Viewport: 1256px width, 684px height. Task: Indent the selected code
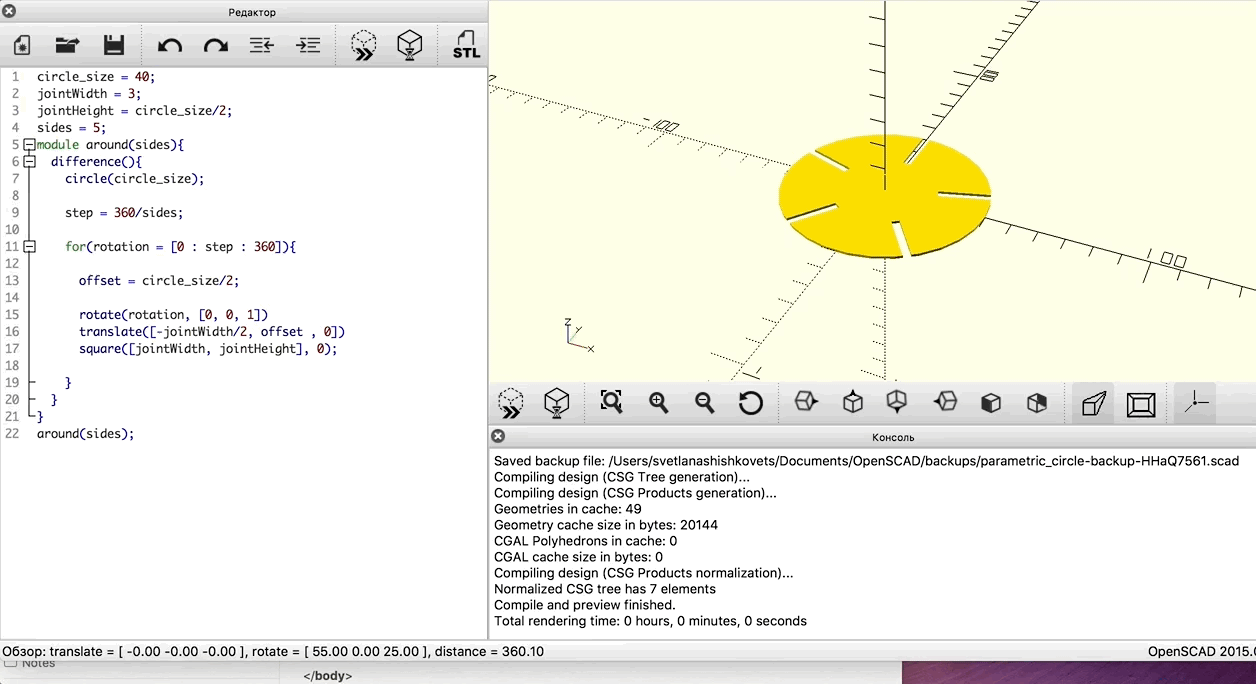309,45
